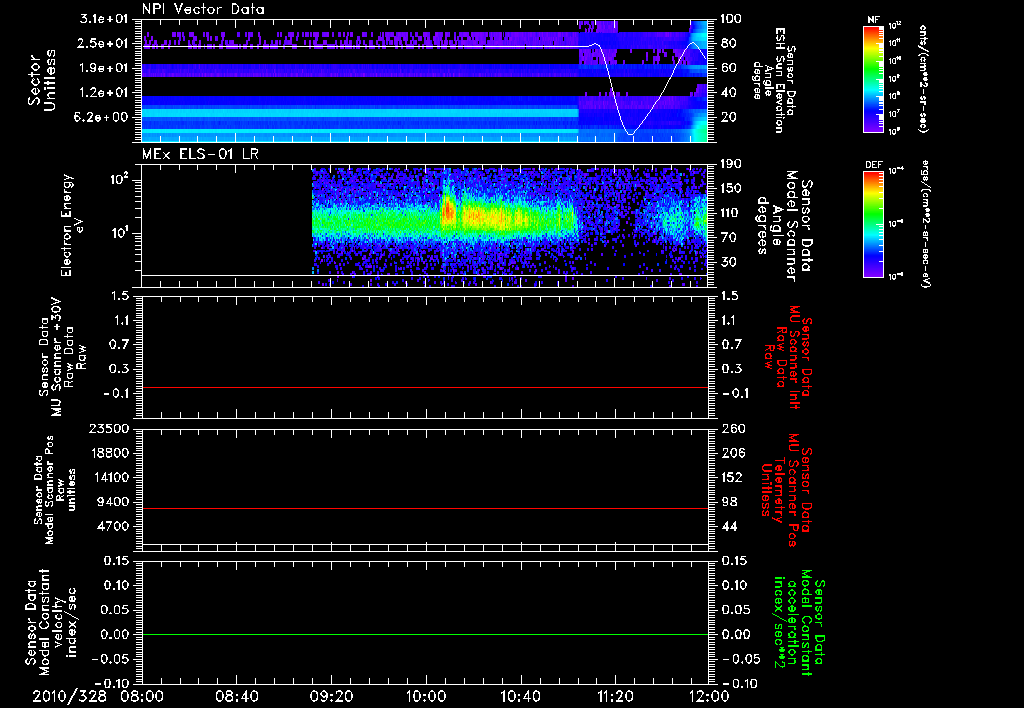Click the '08:40' time axis label

236,696
